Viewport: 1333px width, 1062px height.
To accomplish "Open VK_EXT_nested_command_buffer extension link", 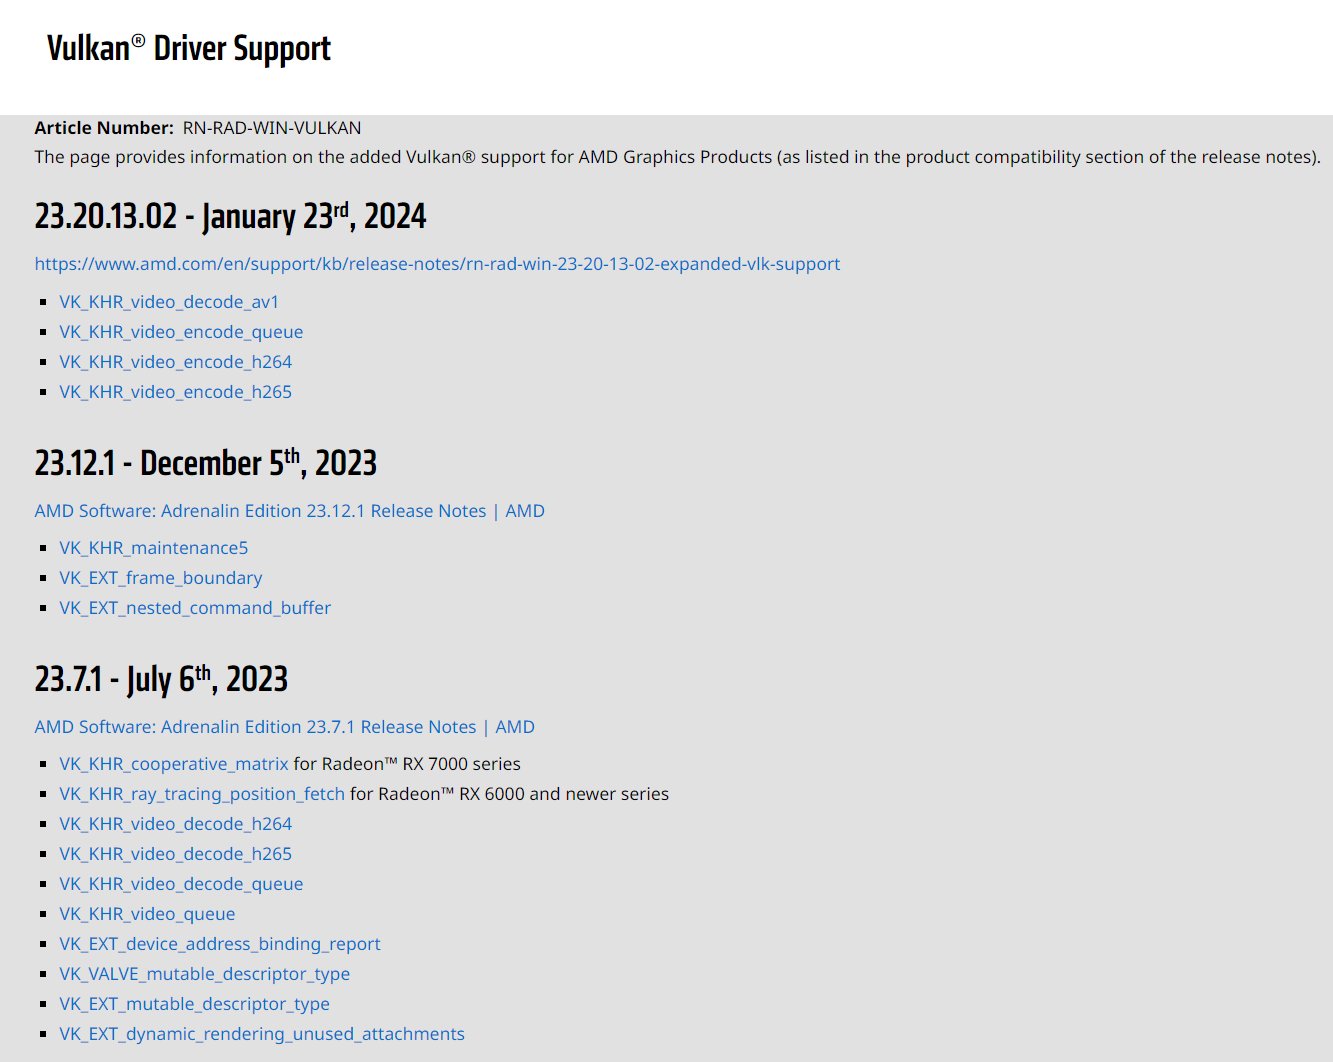I will point(195,608).
